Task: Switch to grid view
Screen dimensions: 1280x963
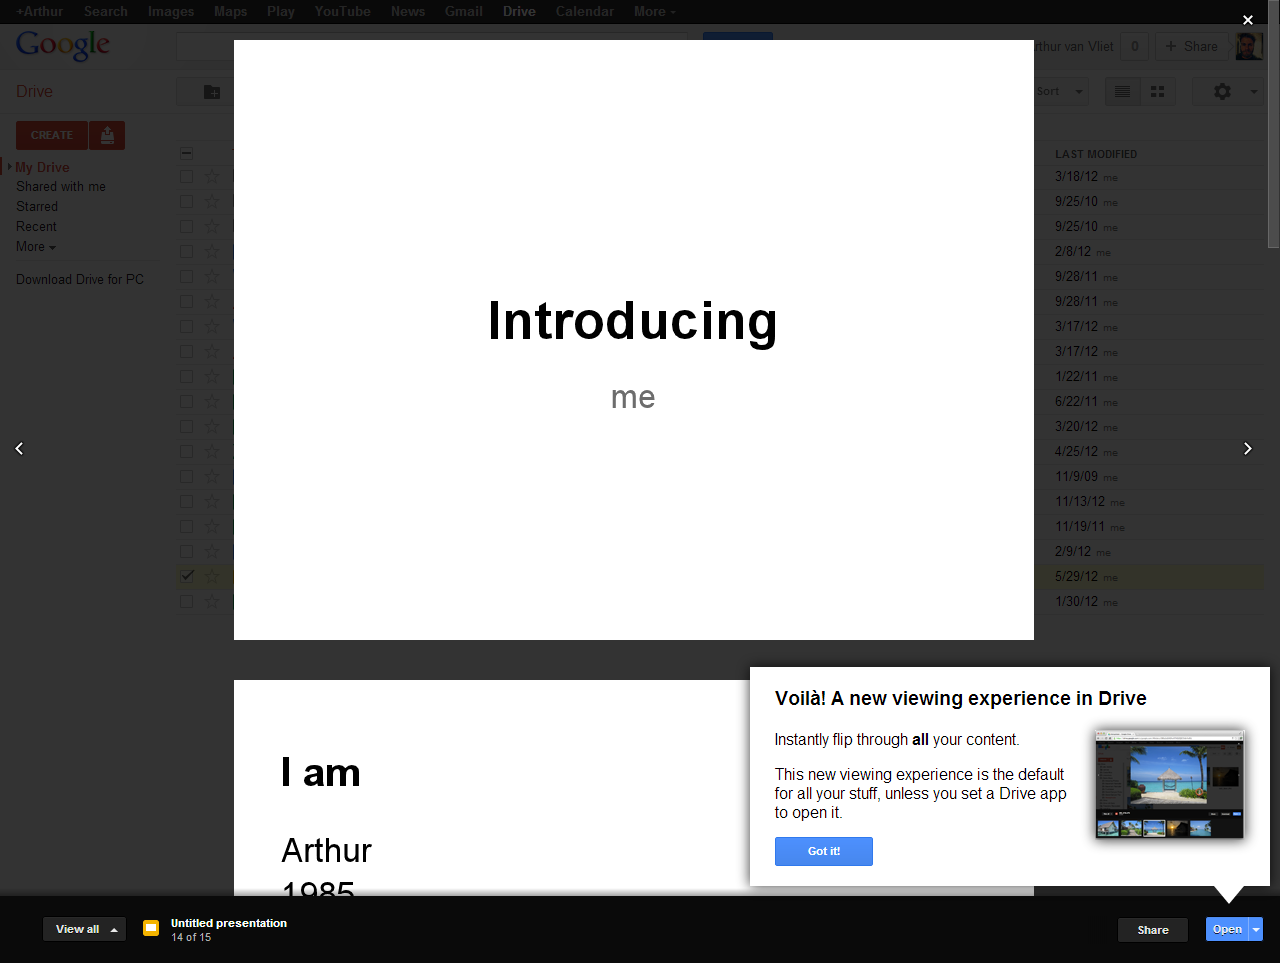Action: pos(1157,92)
